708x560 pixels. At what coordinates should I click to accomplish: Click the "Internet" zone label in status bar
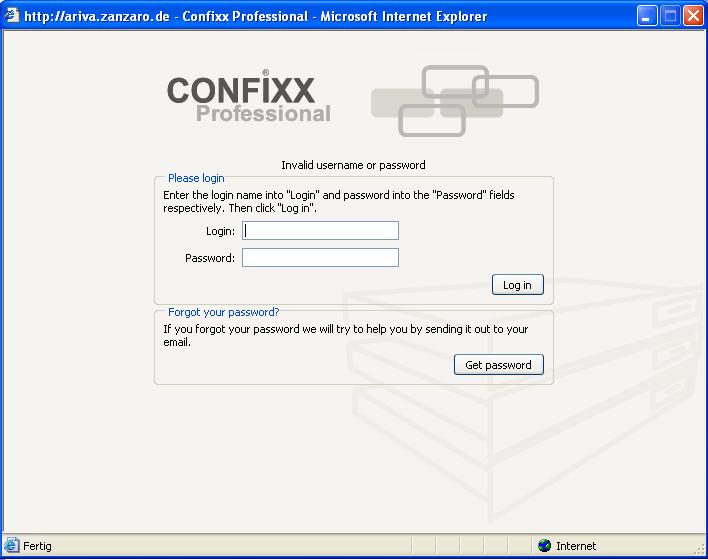coord(576,546)
